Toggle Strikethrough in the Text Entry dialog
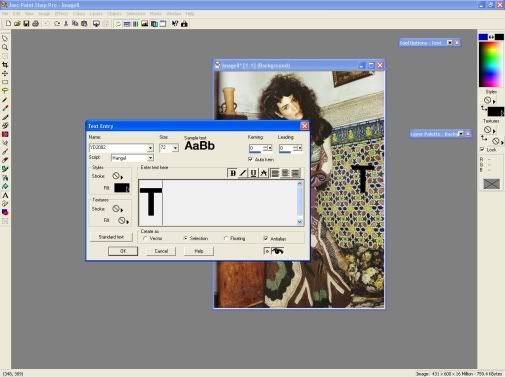The width and height of the screenshot is (505, 377). point(264,173)
